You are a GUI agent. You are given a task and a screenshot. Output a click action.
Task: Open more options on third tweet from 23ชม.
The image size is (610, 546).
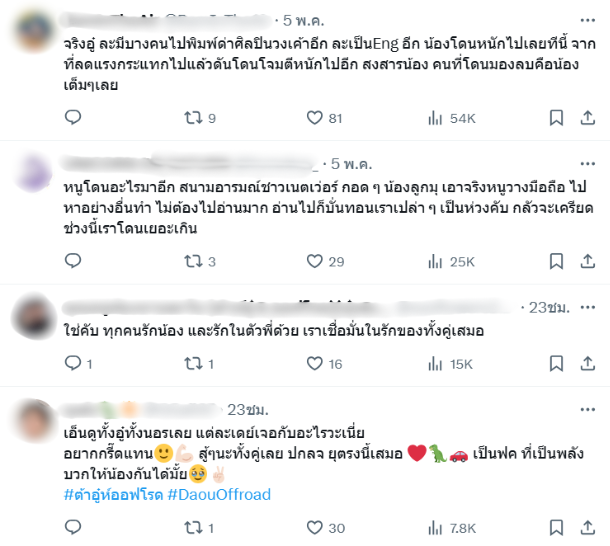click(x=587, y=307)
